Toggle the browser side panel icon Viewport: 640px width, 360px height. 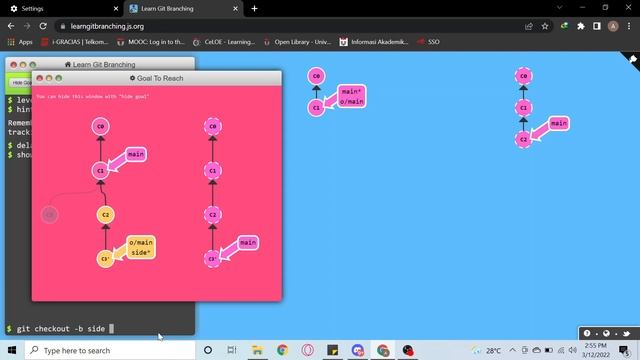[x=597, y=26]
